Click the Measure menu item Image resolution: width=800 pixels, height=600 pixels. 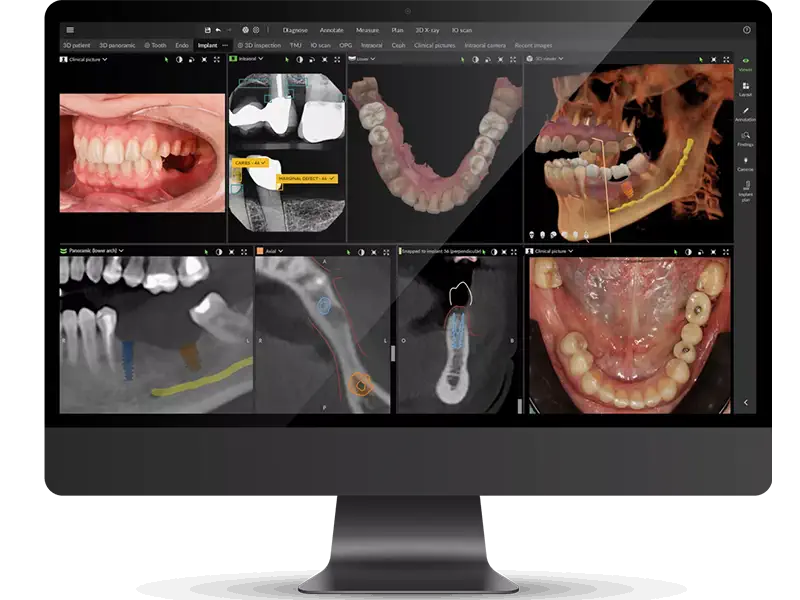367,30
